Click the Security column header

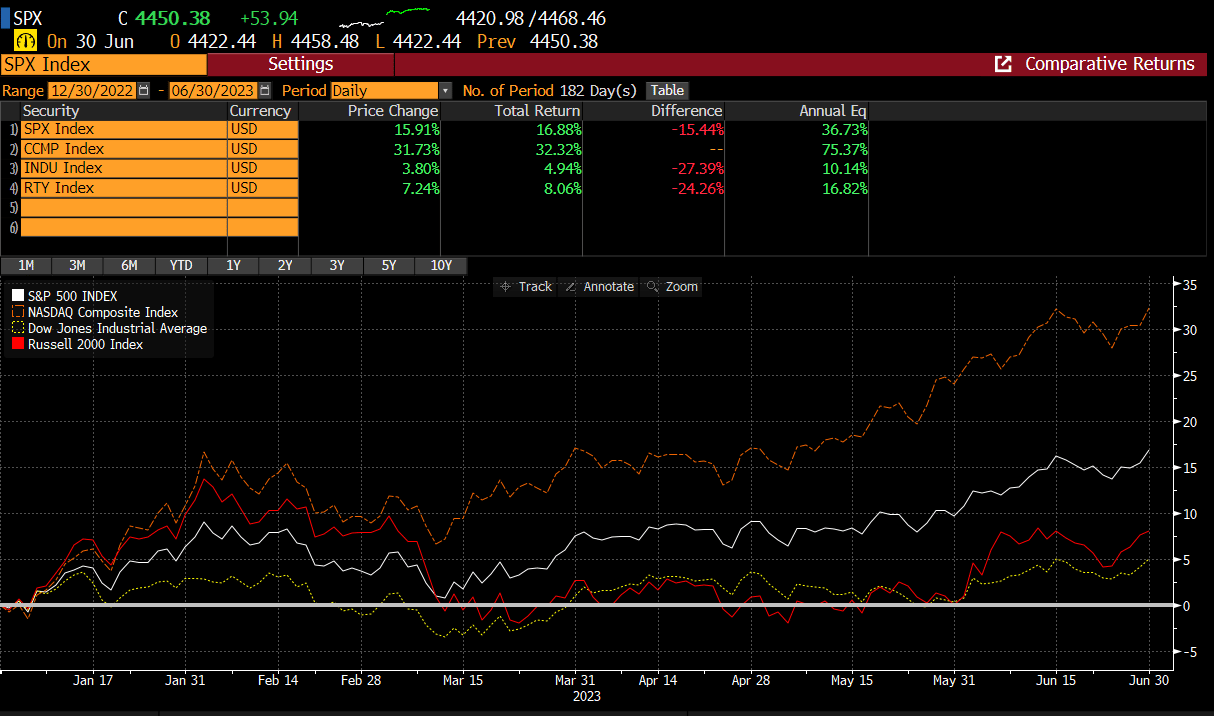coord(124,110)
